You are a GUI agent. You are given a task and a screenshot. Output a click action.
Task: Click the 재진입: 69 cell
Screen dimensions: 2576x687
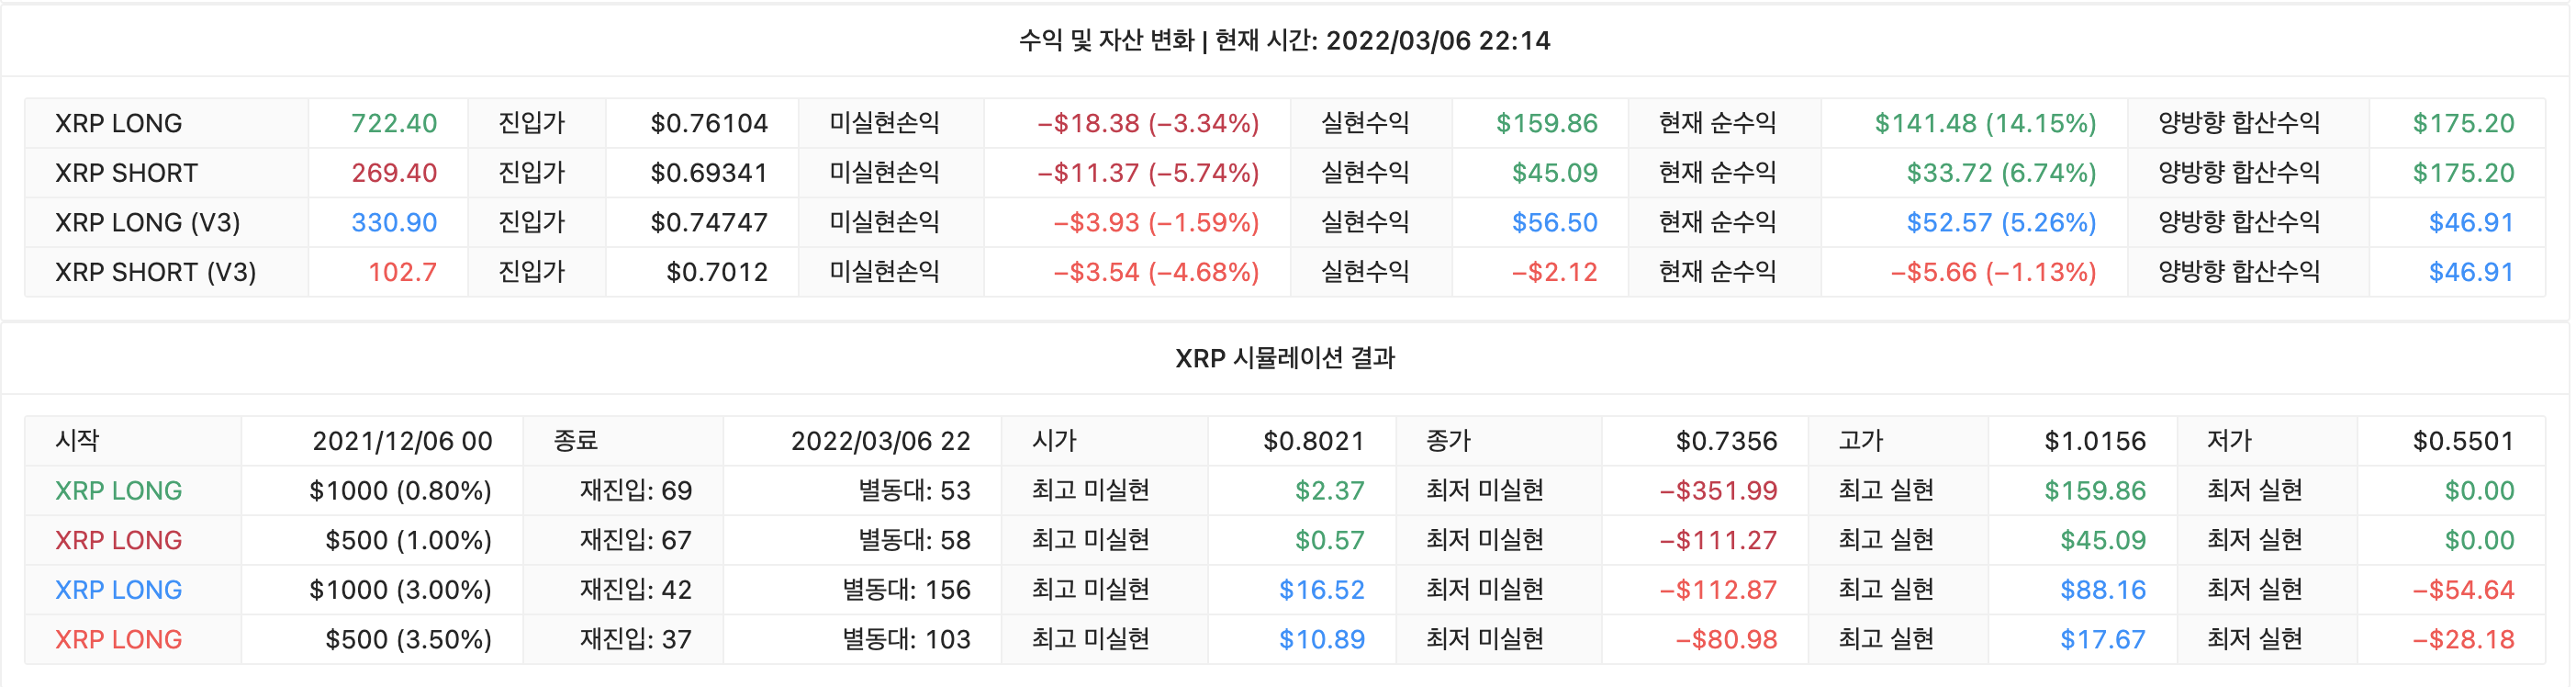636,491
